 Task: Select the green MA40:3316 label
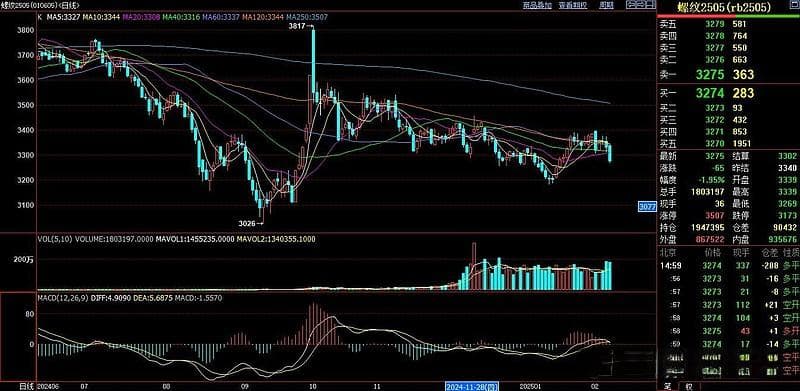click(x=180, y=17)
